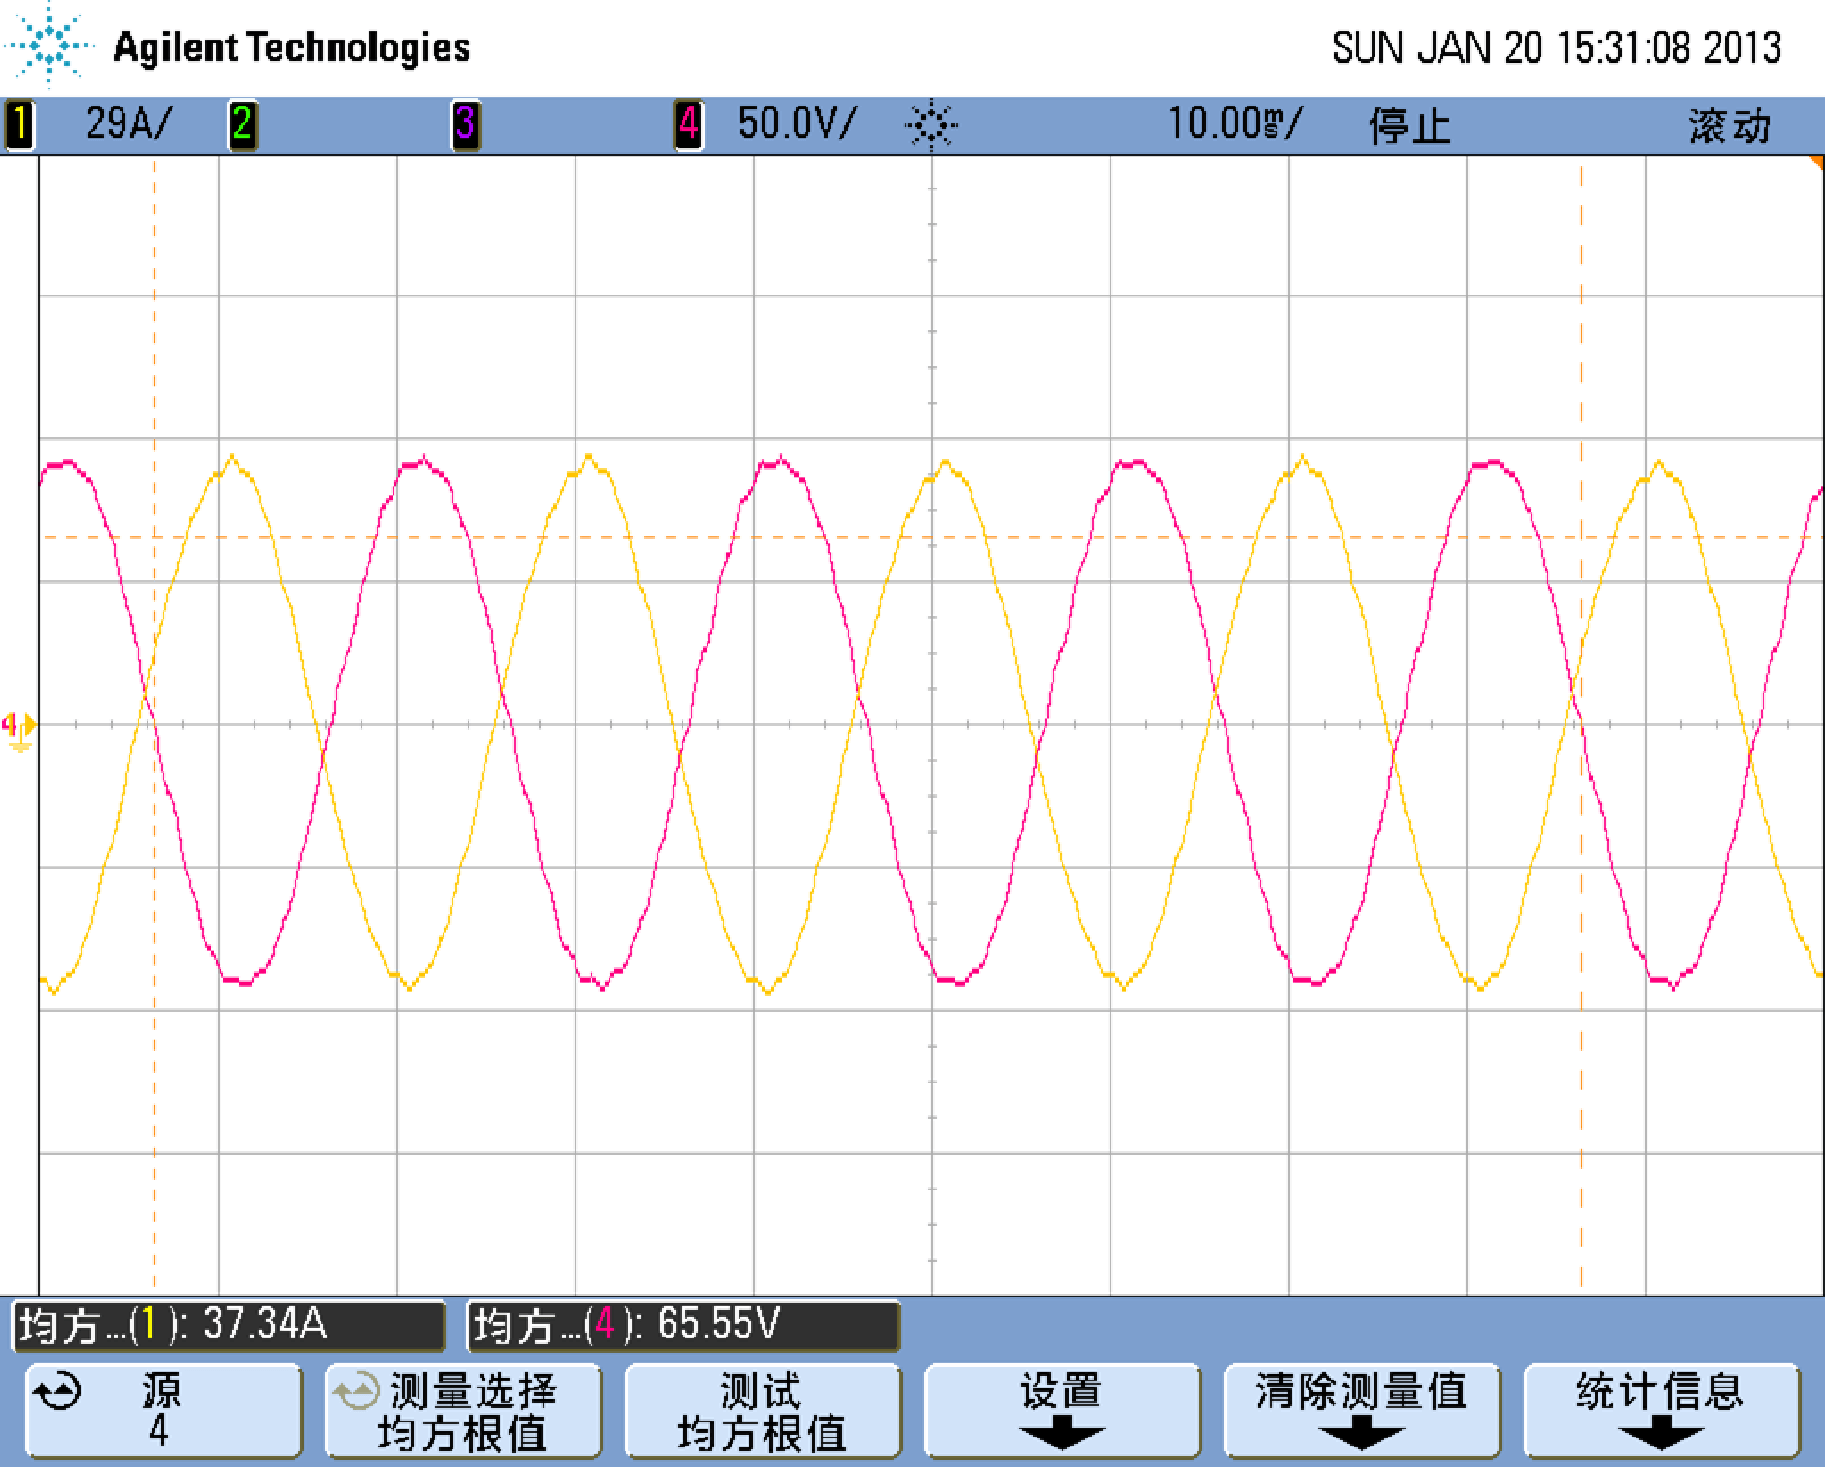This screenshot has height=1467, width=1825.
Task: Expand the 统计信息 softkey menu
Action: 1661,1411
